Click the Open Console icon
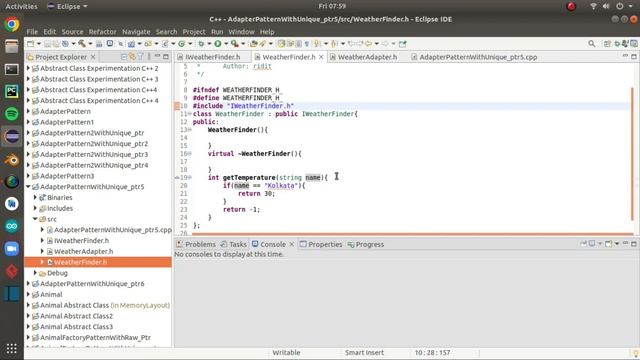This screenshot has height=360, width=640. point(609,244)
